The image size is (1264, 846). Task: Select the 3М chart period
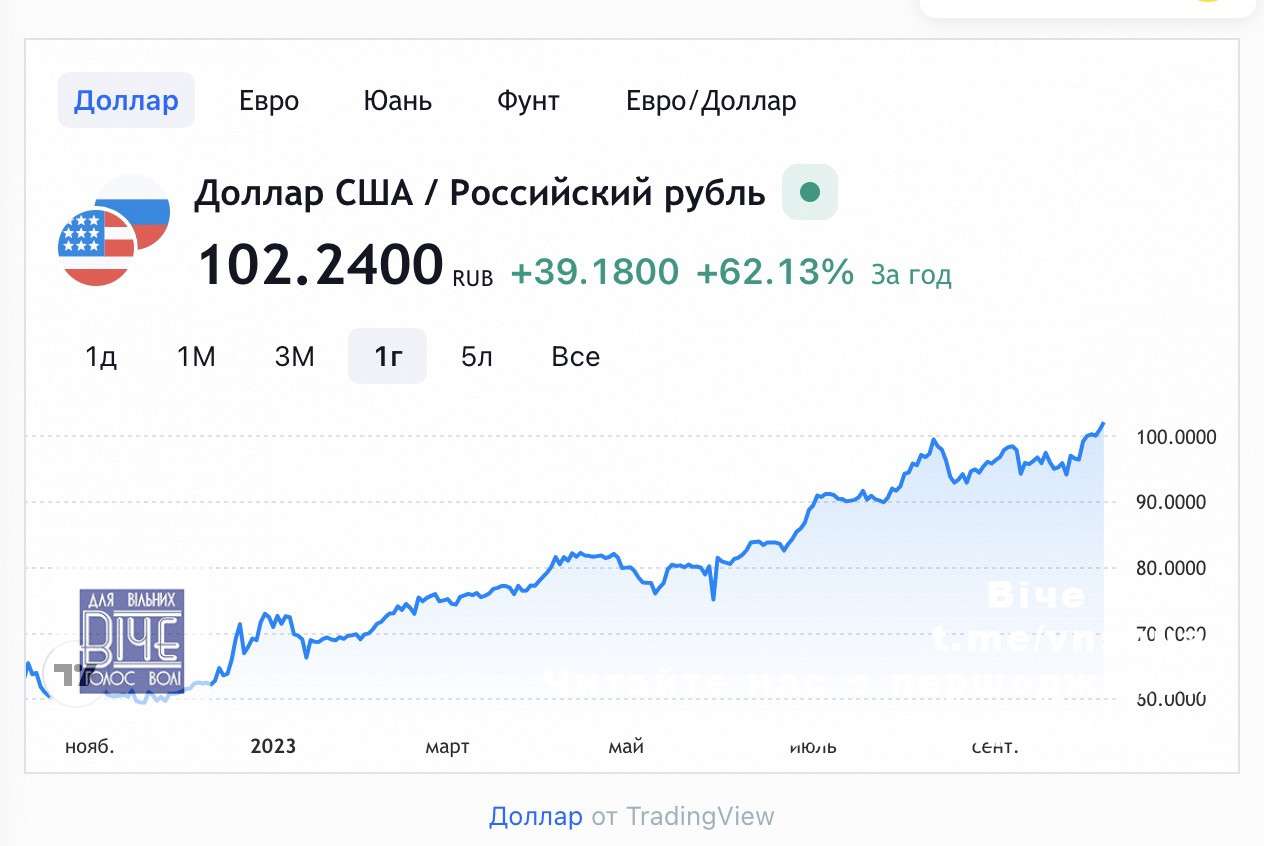click(x=294, y=357)
